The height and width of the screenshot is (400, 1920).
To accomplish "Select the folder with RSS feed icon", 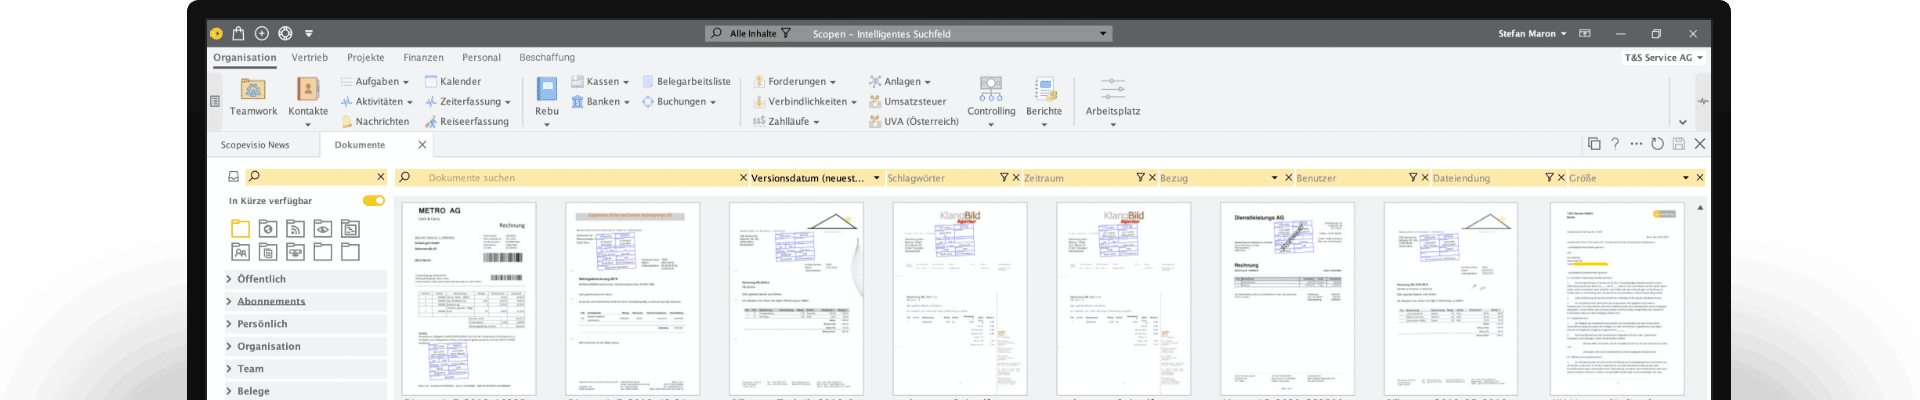I will (x=295, y=228).
